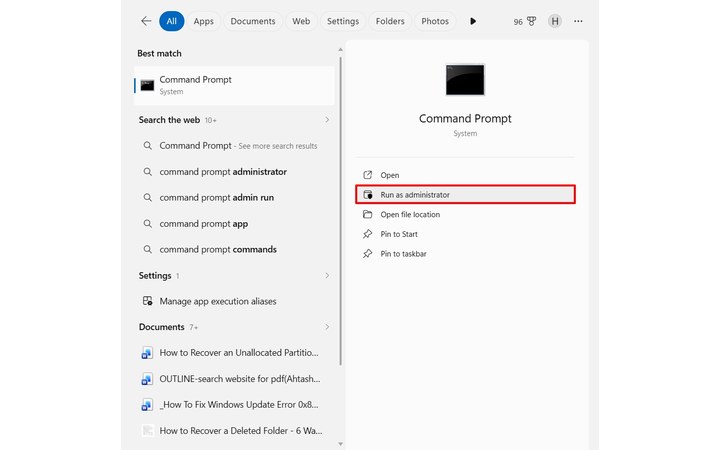720x450 pixels.
Task: Open the three-dot more options menu
Action: (578, 21)
